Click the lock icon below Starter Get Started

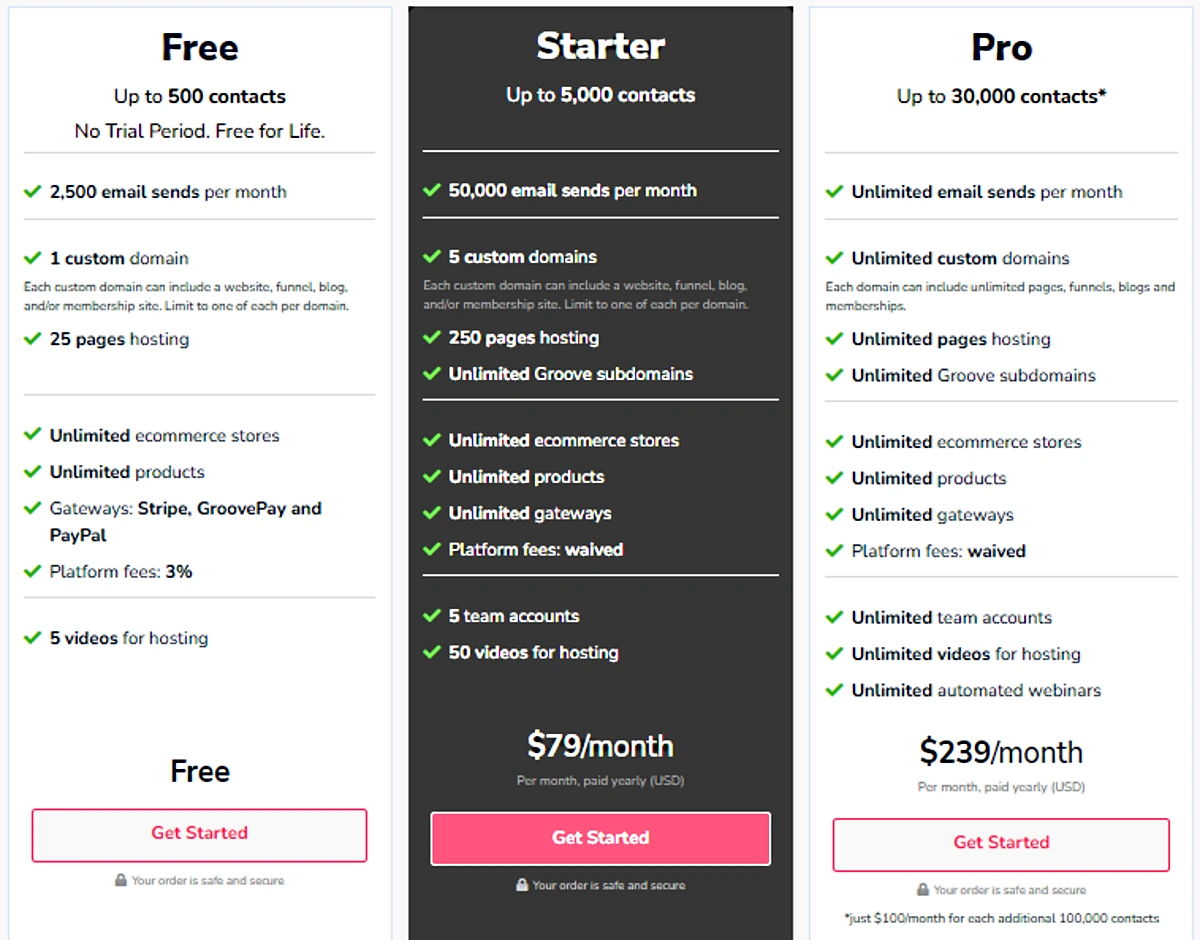click(x=521, y=885)
